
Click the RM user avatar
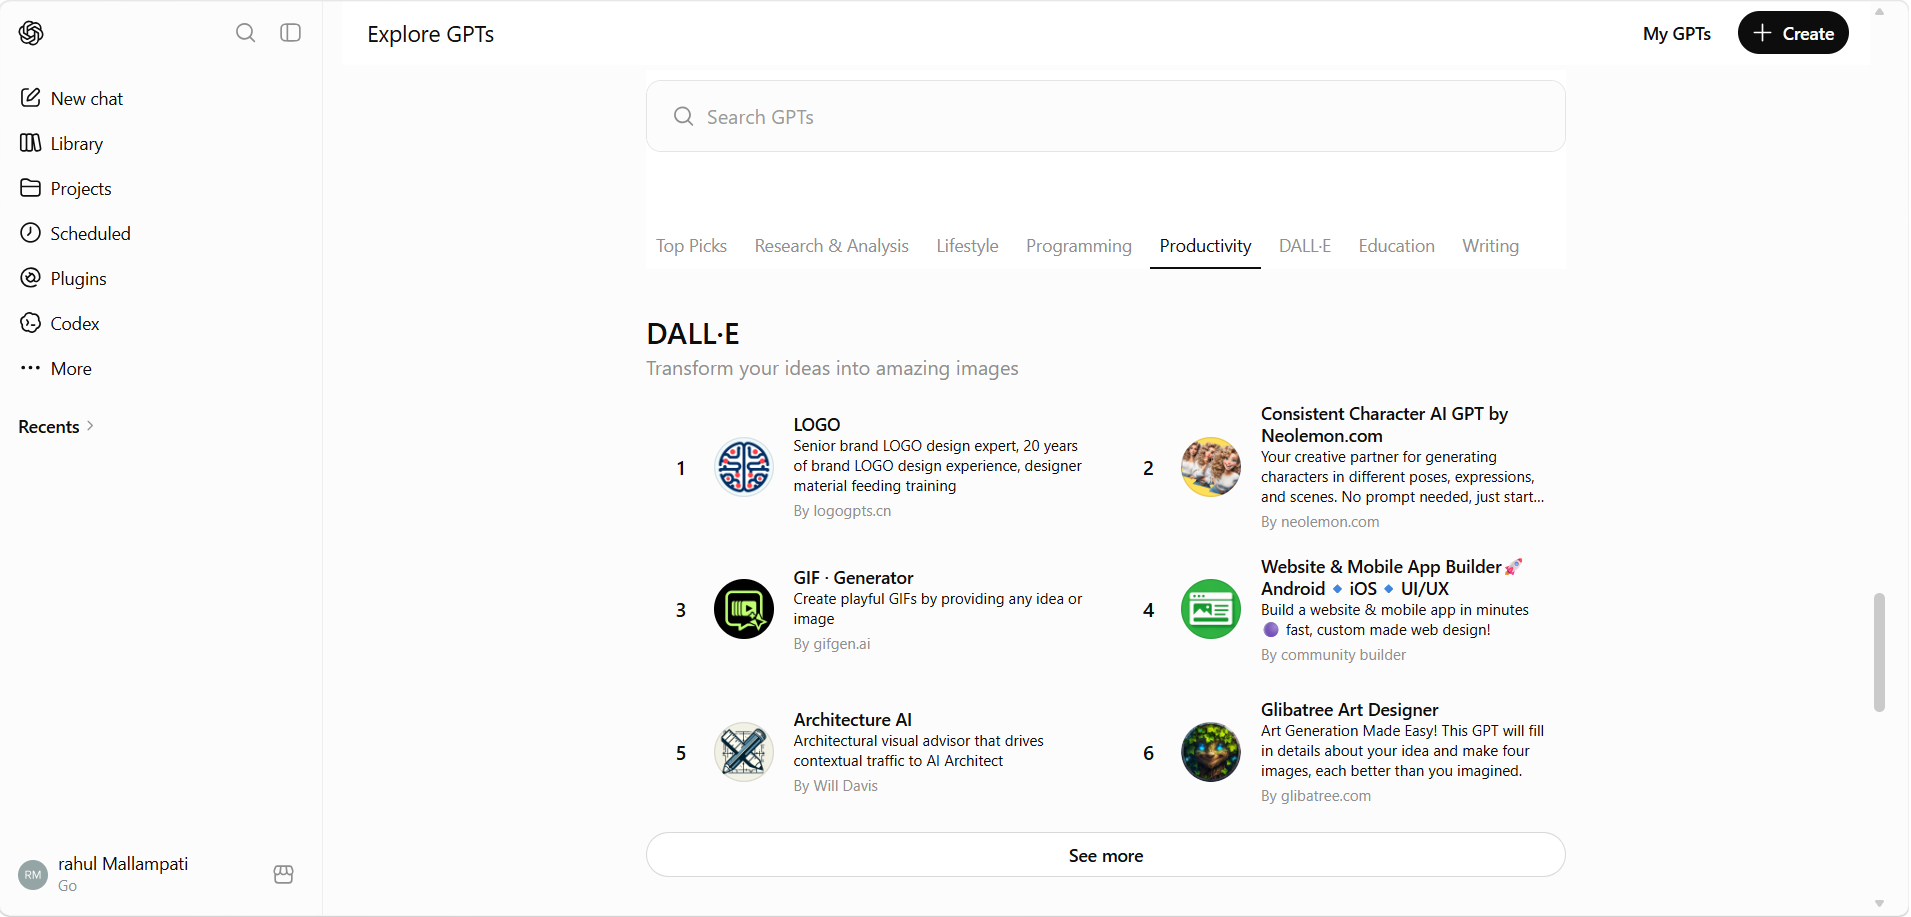33,875
